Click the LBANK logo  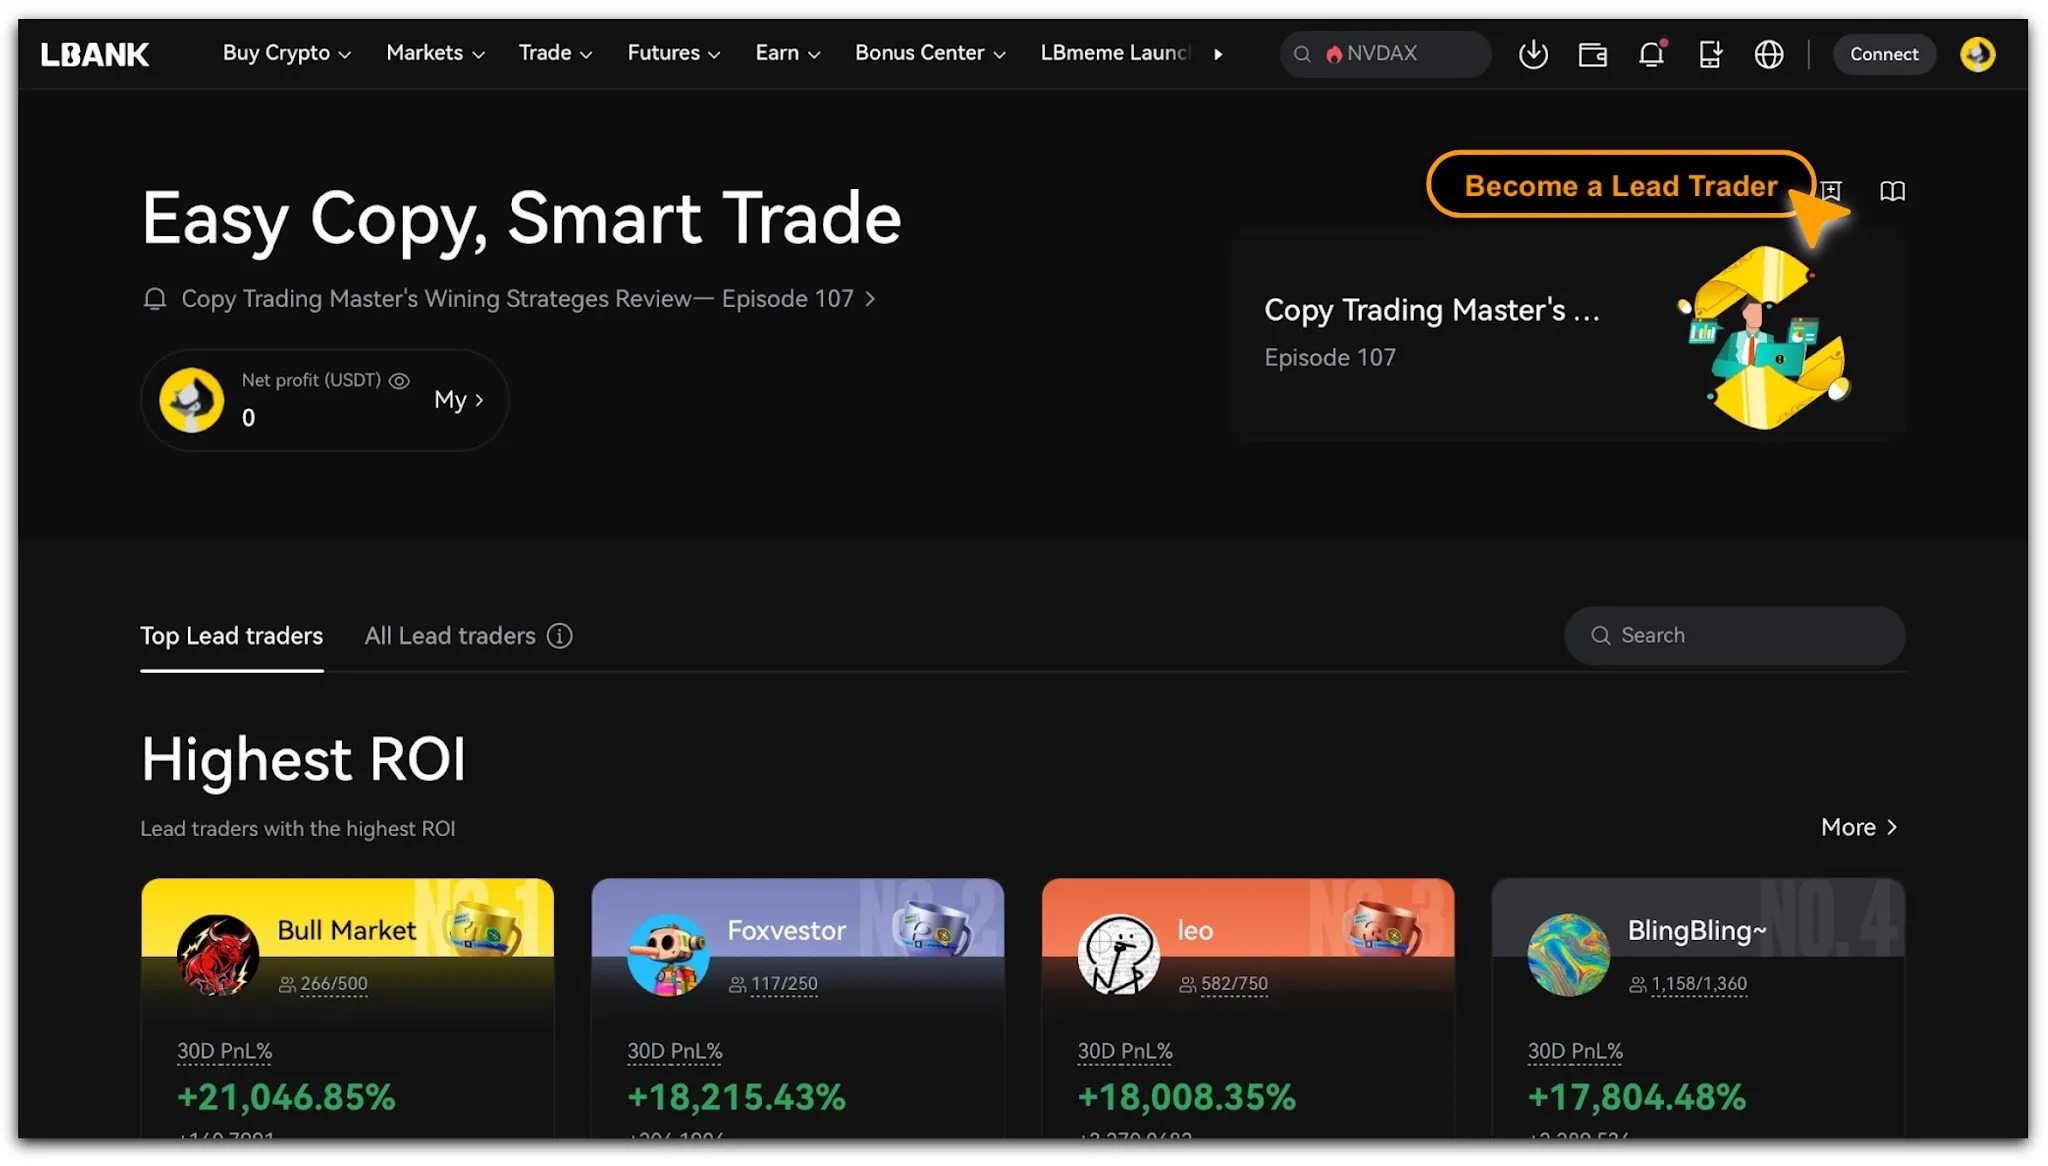(x=95, y=54)
